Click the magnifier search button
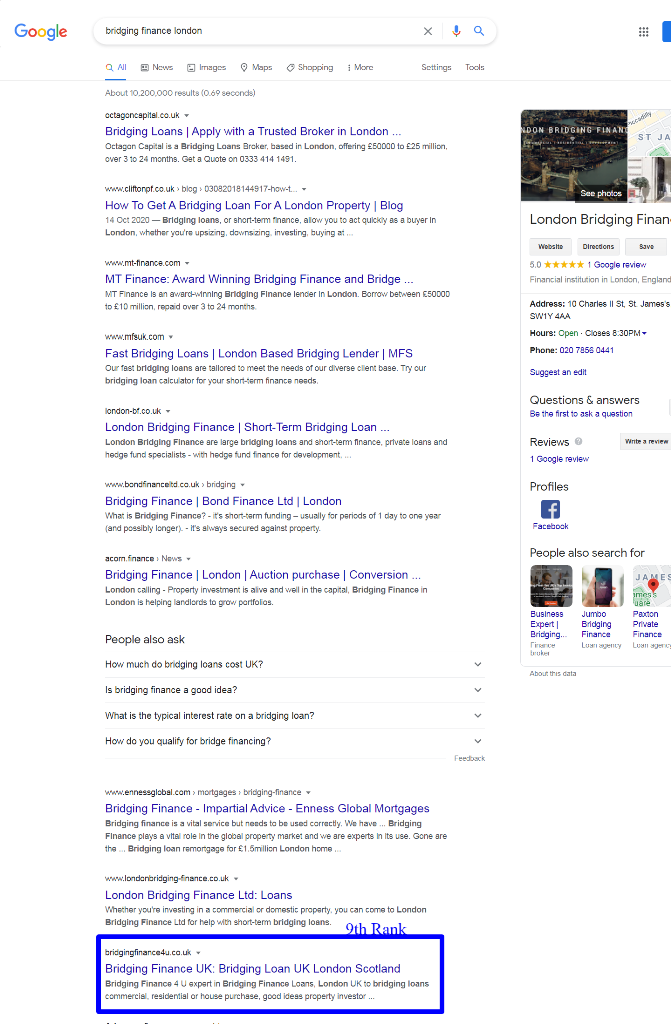 479,31
